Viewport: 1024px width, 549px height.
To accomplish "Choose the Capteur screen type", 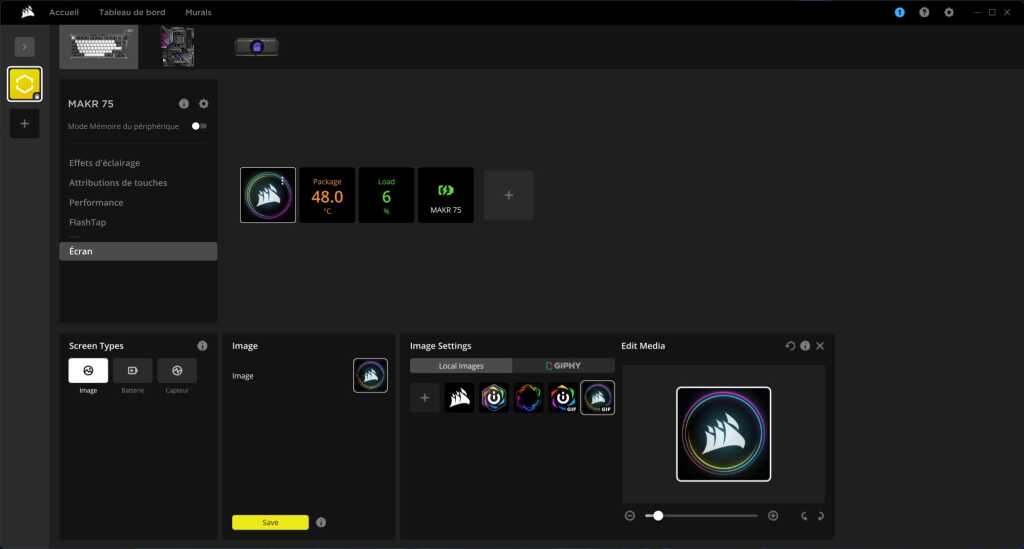I will (177, 371).
